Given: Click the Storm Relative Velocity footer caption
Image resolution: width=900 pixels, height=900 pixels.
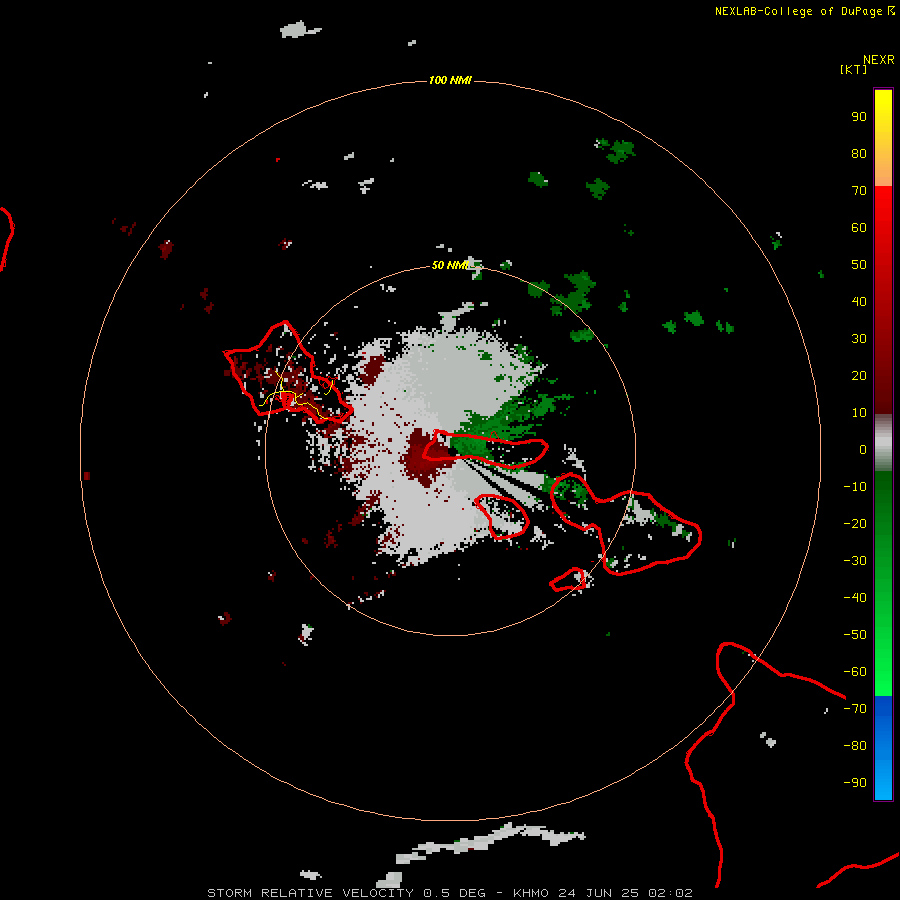Looking at the screenshot, I should point(450,893).
